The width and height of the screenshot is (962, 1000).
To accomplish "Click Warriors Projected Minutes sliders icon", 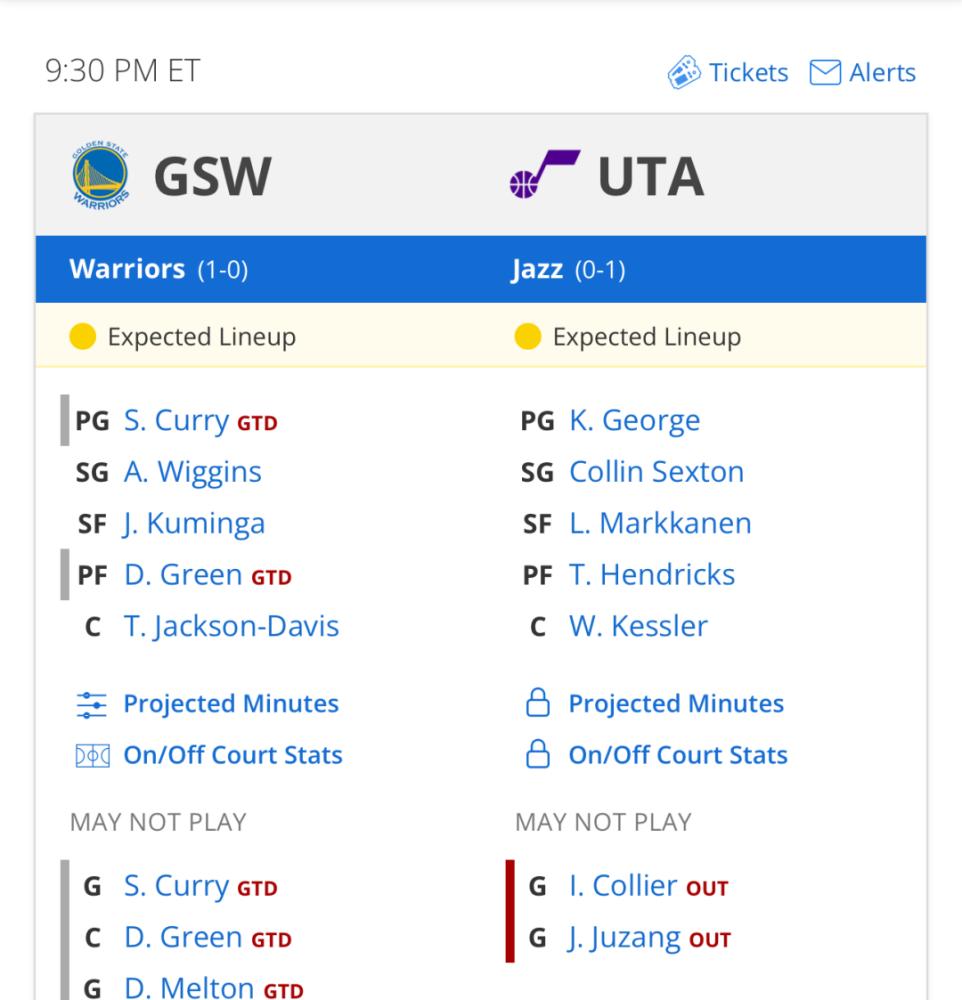I will tap(92, 705).
